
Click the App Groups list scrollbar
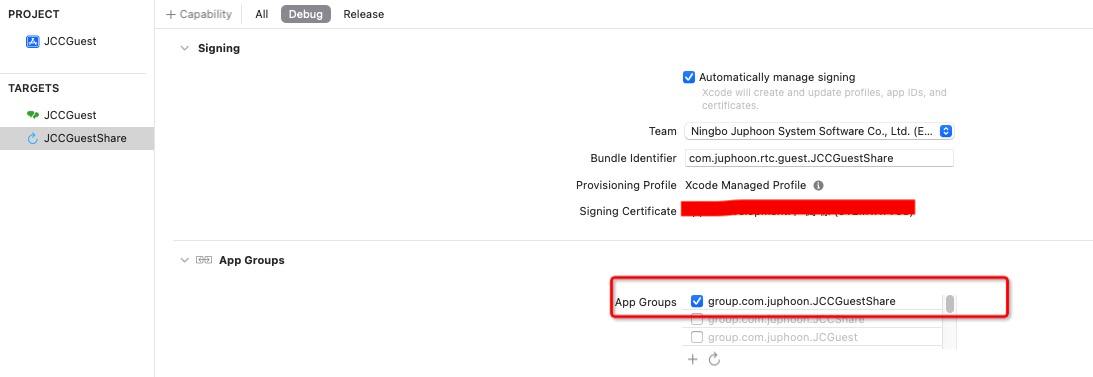point(949,304)
